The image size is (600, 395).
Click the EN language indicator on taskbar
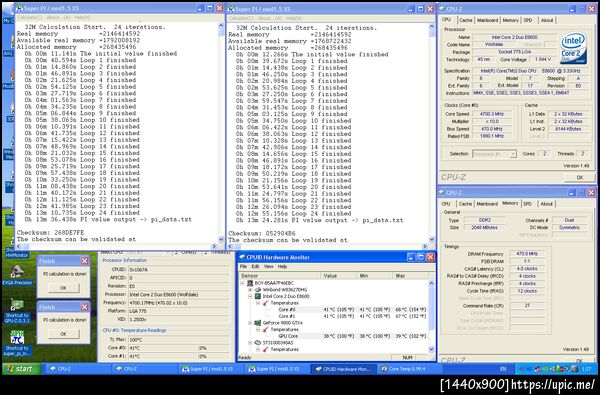pyautogui.click(x=503, y=369)
